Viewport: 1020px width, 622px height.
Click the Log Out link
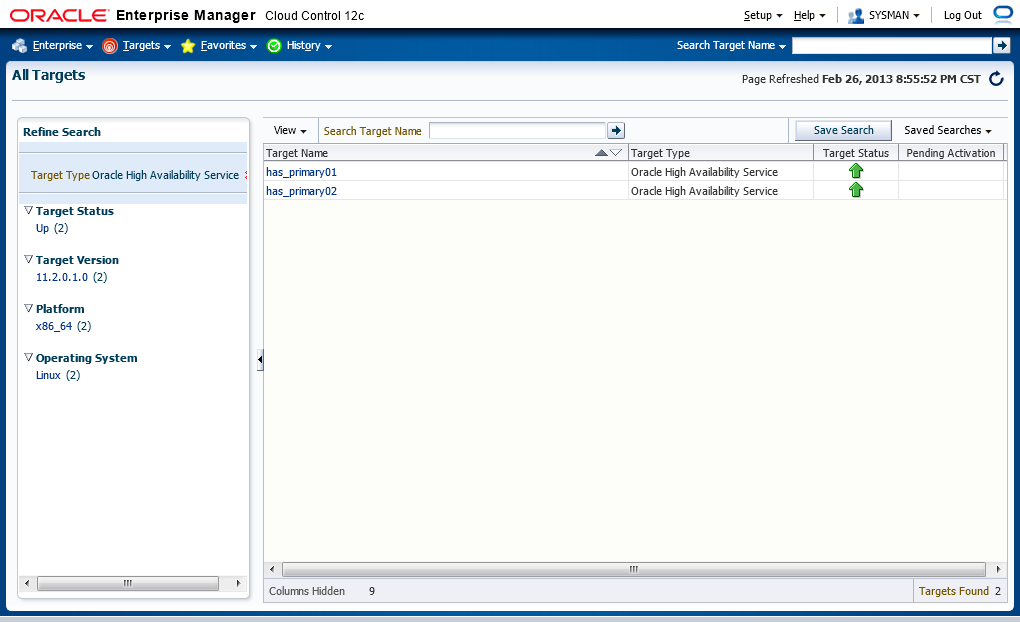coord(963,16)
